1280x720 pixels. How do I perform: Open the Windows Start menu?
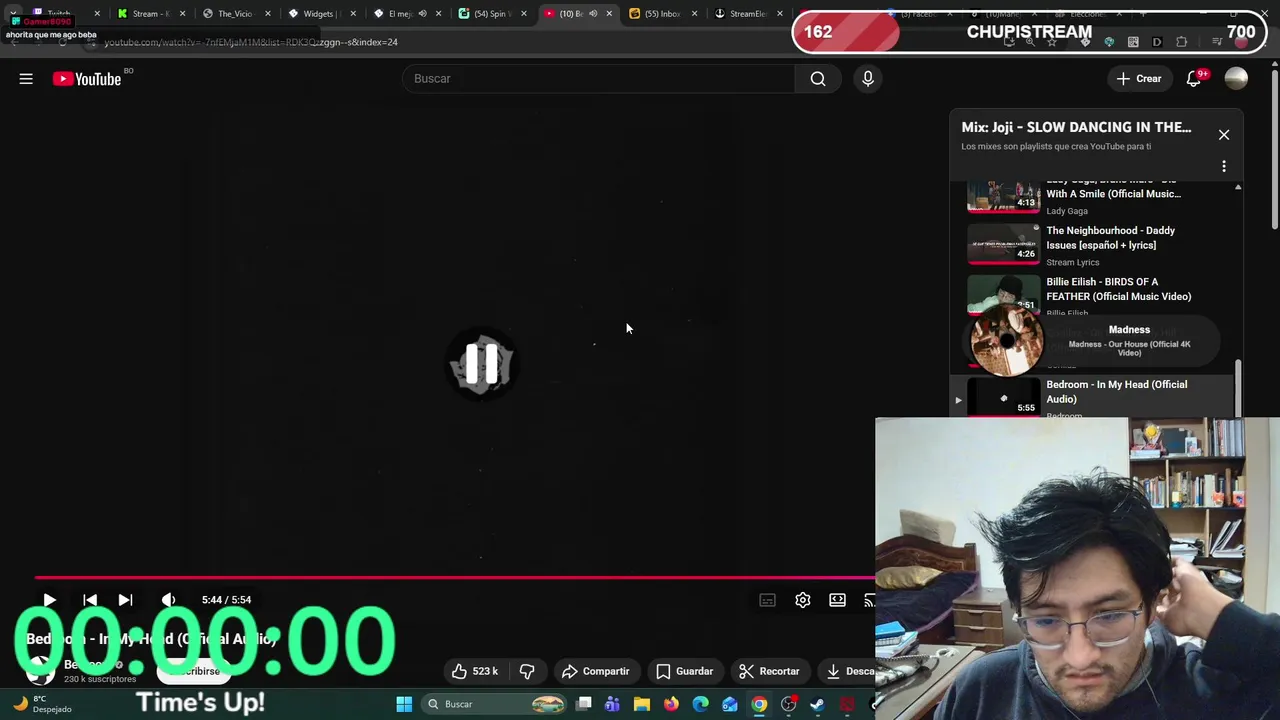point(404,704)
